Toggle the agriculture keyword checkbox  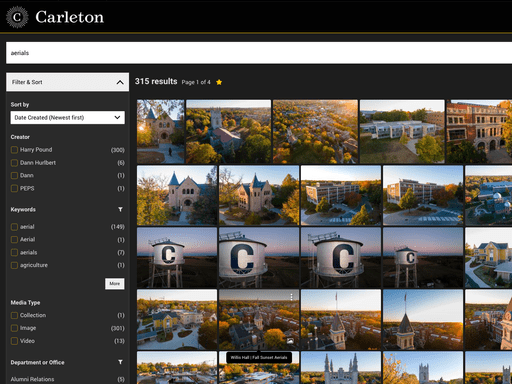(x=14, y=265)
